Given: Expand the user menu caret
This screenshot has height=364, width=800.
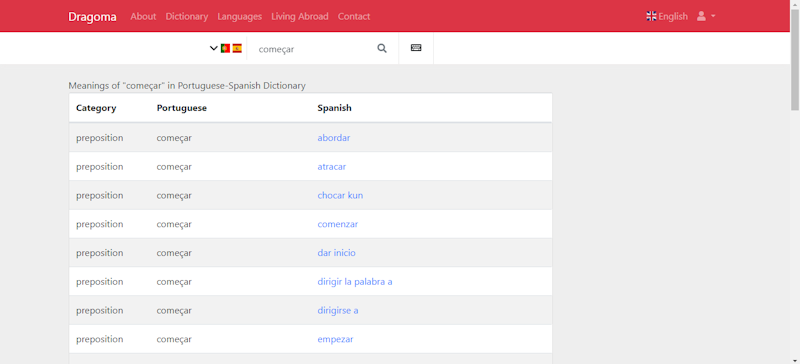Looking at the screenshot, I should point(713,16).
